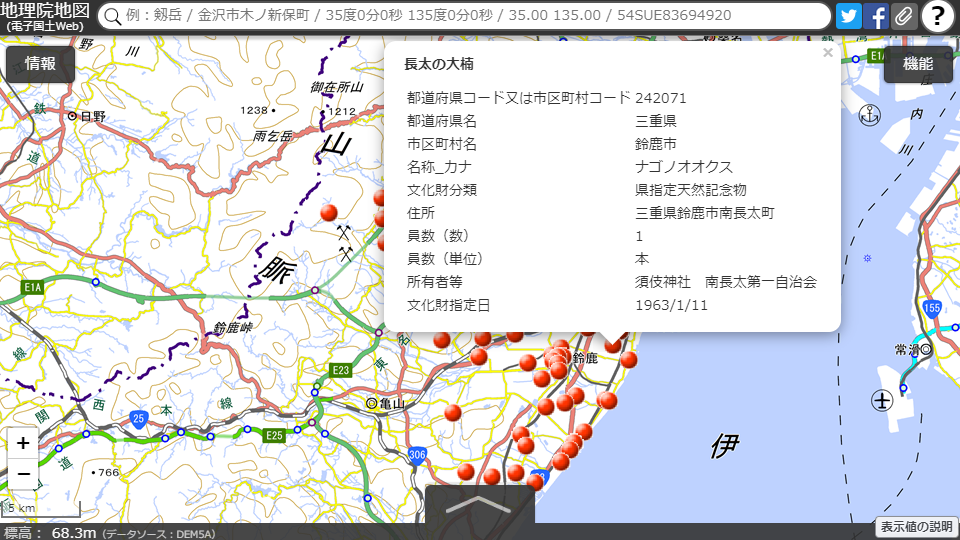Viewport: 960px width, 540px height.
Task: Click the 三重県鈴鹿市南長太町 address value
Action: [x=705, y=213]
